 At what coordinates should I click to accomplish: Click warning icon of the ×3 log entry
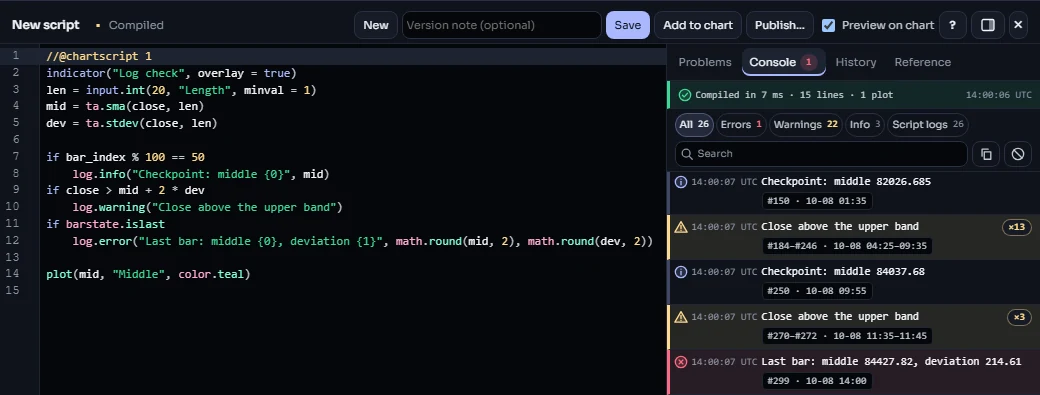click(x=681, y=317)
